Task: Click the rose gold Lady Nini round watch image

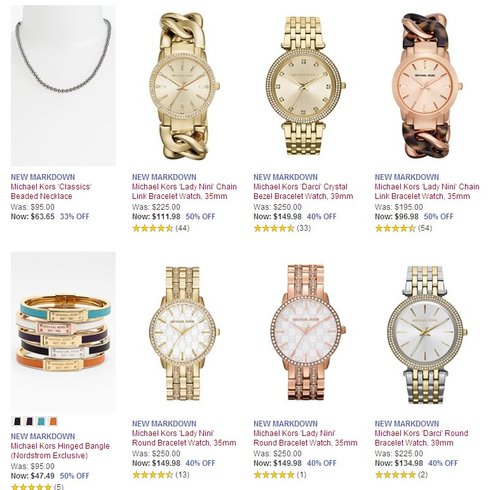Action: coord(306,332)
